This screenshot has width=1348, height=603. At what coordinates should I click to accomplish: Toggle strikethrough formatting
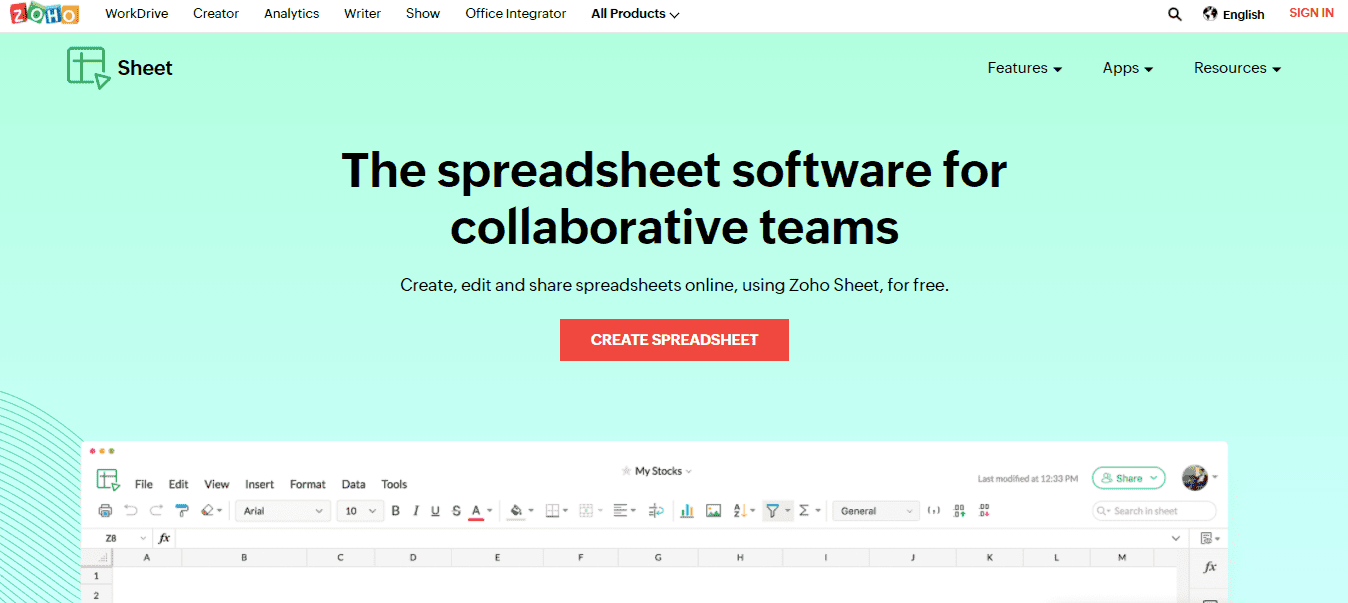click(x=456, y=511)
